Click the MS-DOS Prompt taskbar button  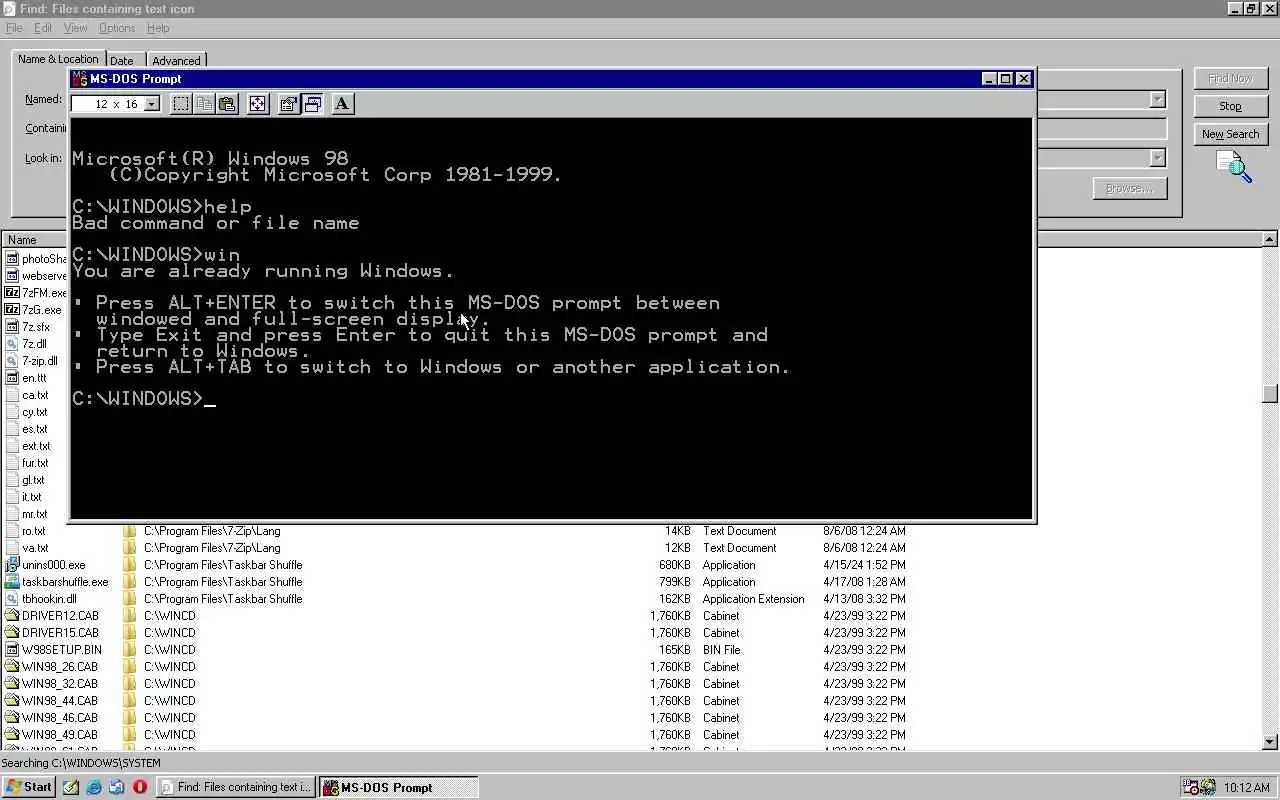tap(398, 787)
